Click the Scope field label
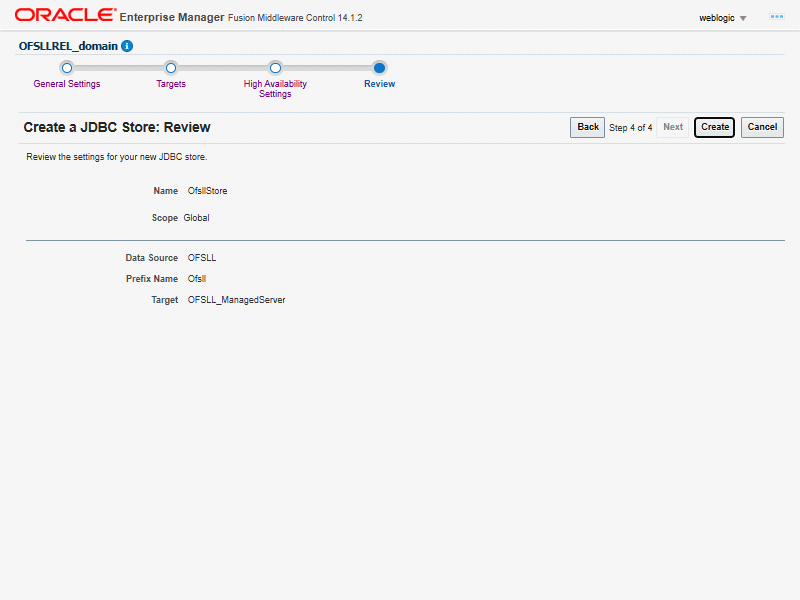Viewport: 800px width, 600px height. [x=164, y=218]
